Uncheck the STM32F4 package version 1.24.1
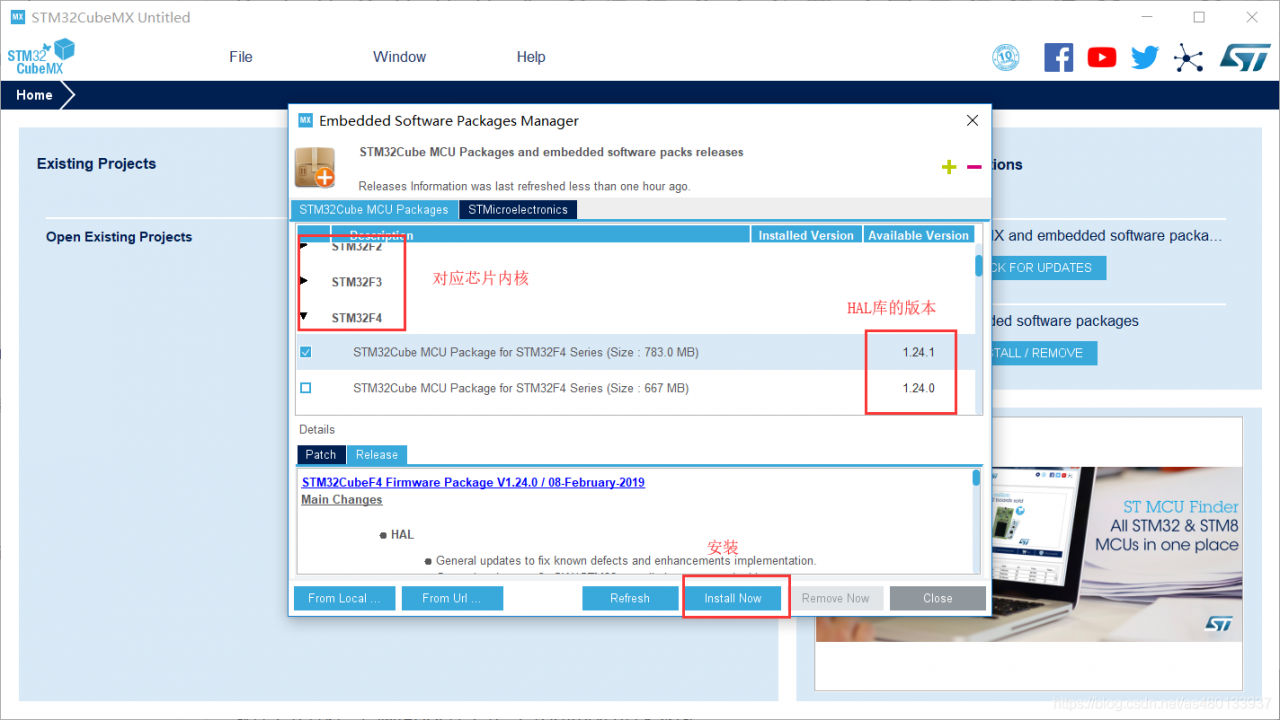This screenshot has height=720, width=1280. click(x=306, y=352)
